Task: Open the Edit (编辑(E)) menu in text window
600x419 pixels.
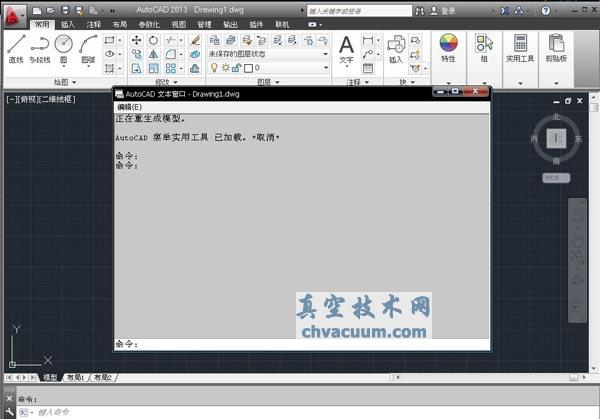Action: pos(130,106)
